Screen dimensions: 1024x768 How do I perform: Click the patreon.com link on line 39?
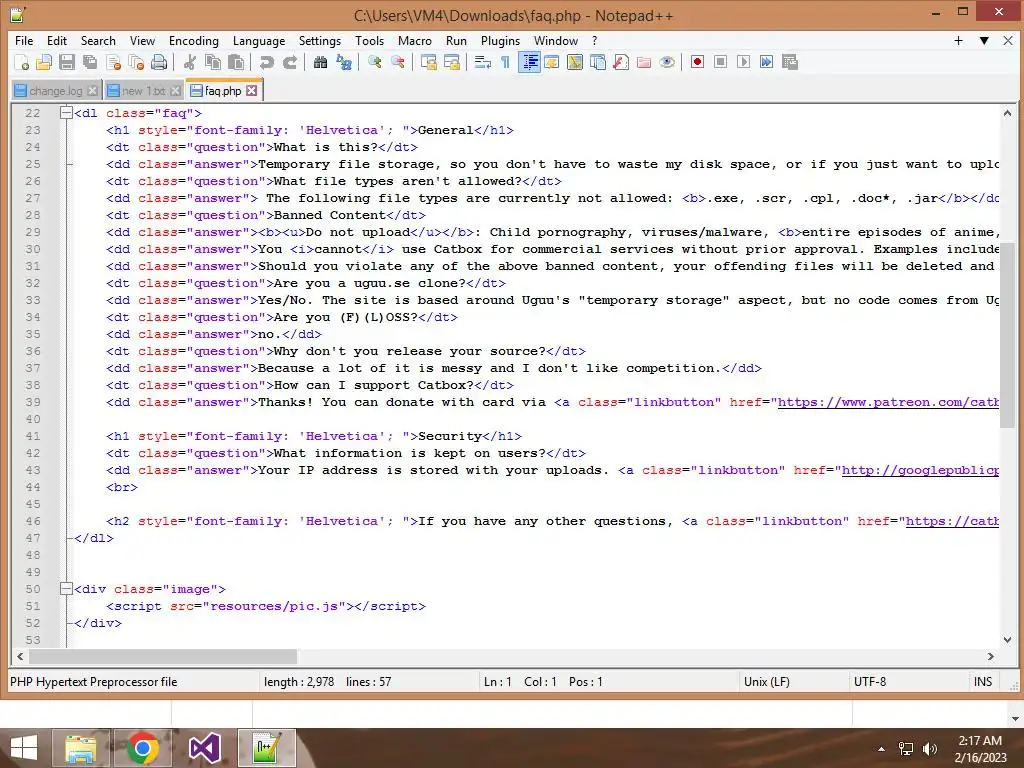pyautogui.click(x=888, y=402)
